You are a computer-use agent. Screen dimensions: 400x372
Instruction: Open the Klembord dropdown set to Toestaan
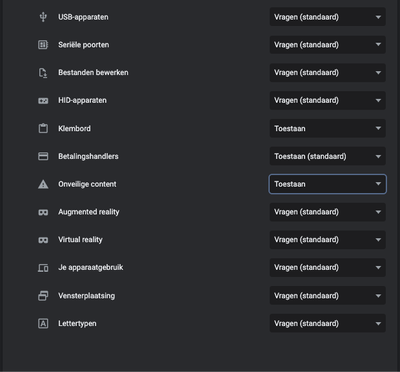[328, 128]
